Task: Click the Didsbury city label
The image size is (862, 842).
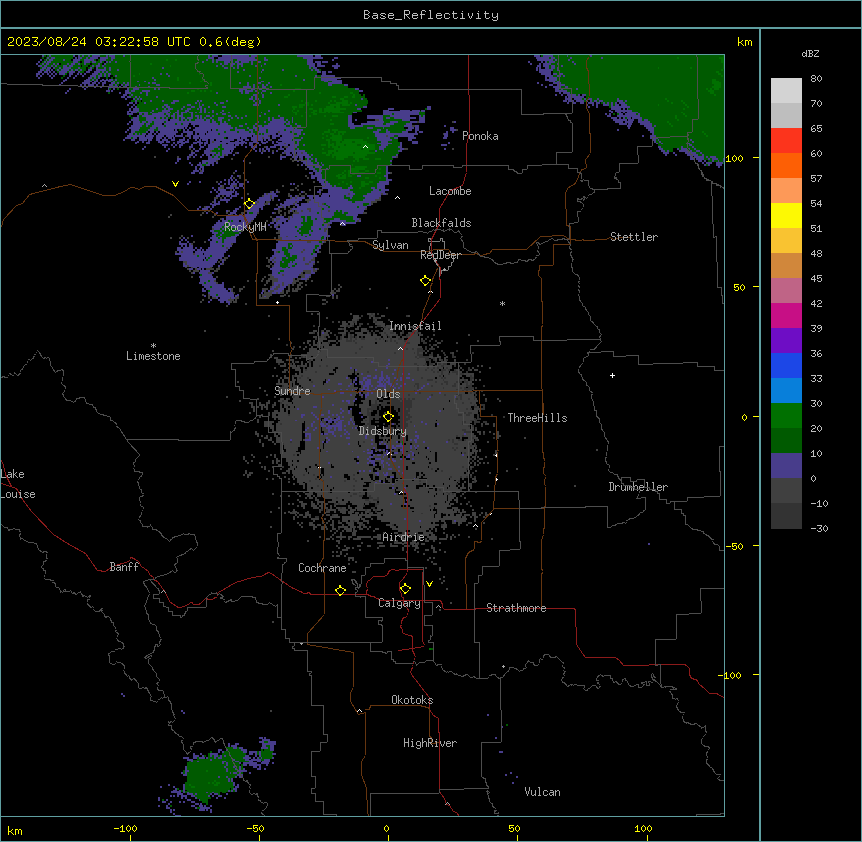Action: (x=383, y=431)
